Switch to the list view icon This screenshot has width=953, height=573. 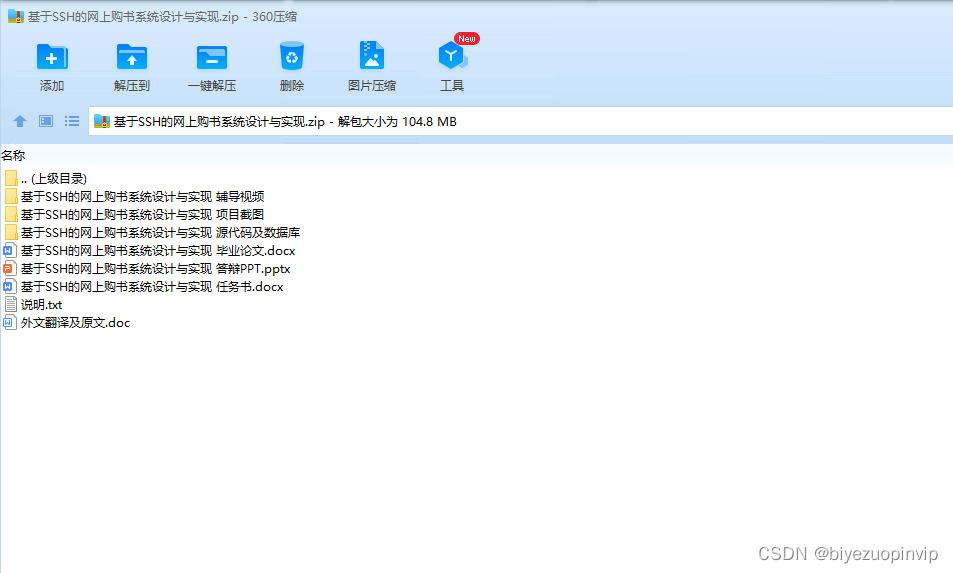(x=72, y=121)
